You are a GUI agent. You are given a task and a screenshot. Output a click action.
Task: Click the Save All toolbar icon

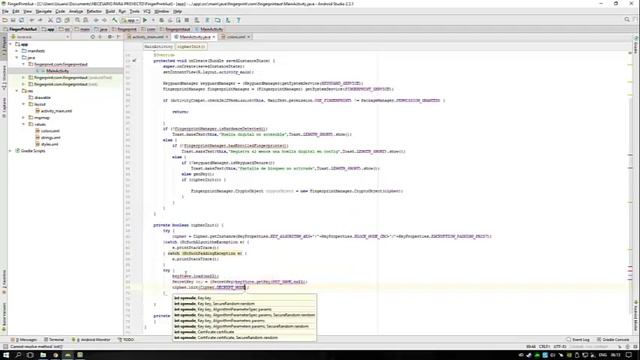point(13,20)
